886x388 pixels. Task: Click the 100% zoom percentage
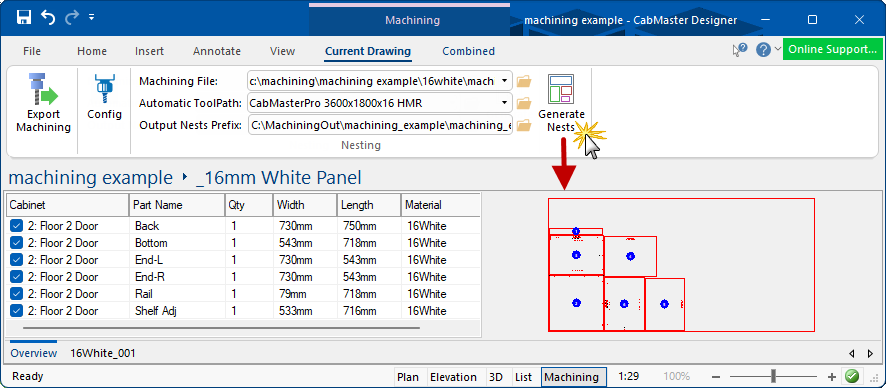676,376
